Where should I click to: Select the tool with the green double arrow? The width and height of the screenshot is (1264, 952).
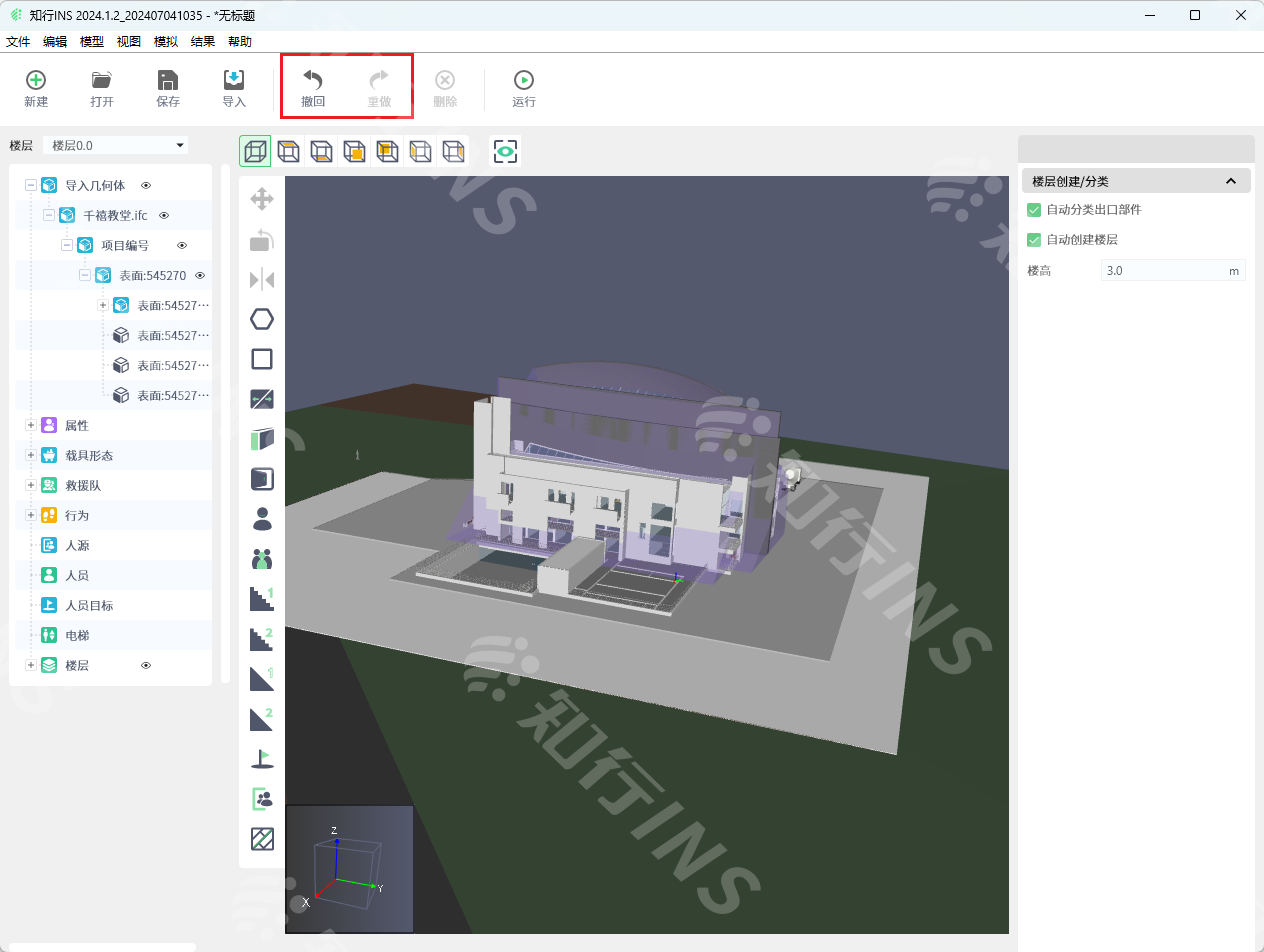point(262,399)
